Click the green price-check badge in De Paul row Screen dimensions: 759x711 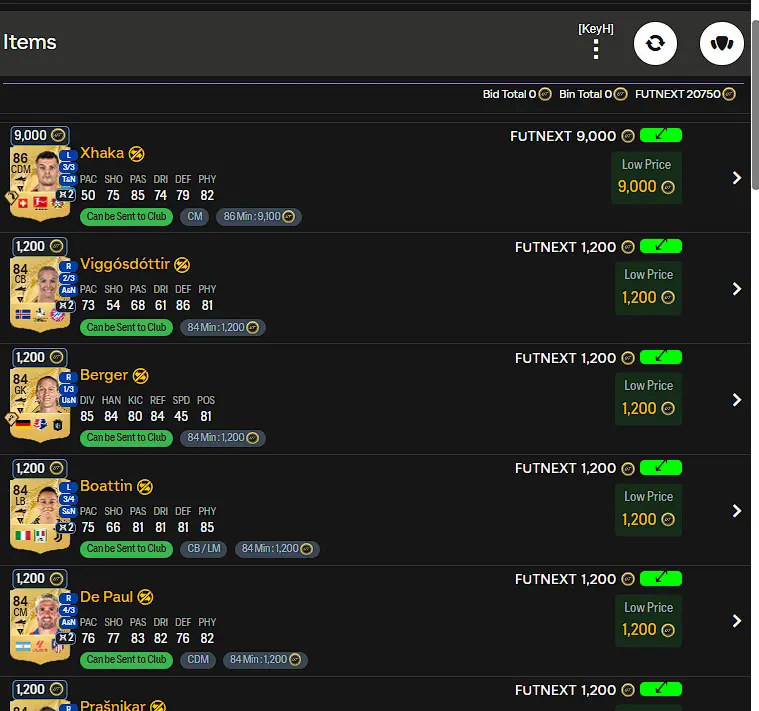click(x=661, y=578)
